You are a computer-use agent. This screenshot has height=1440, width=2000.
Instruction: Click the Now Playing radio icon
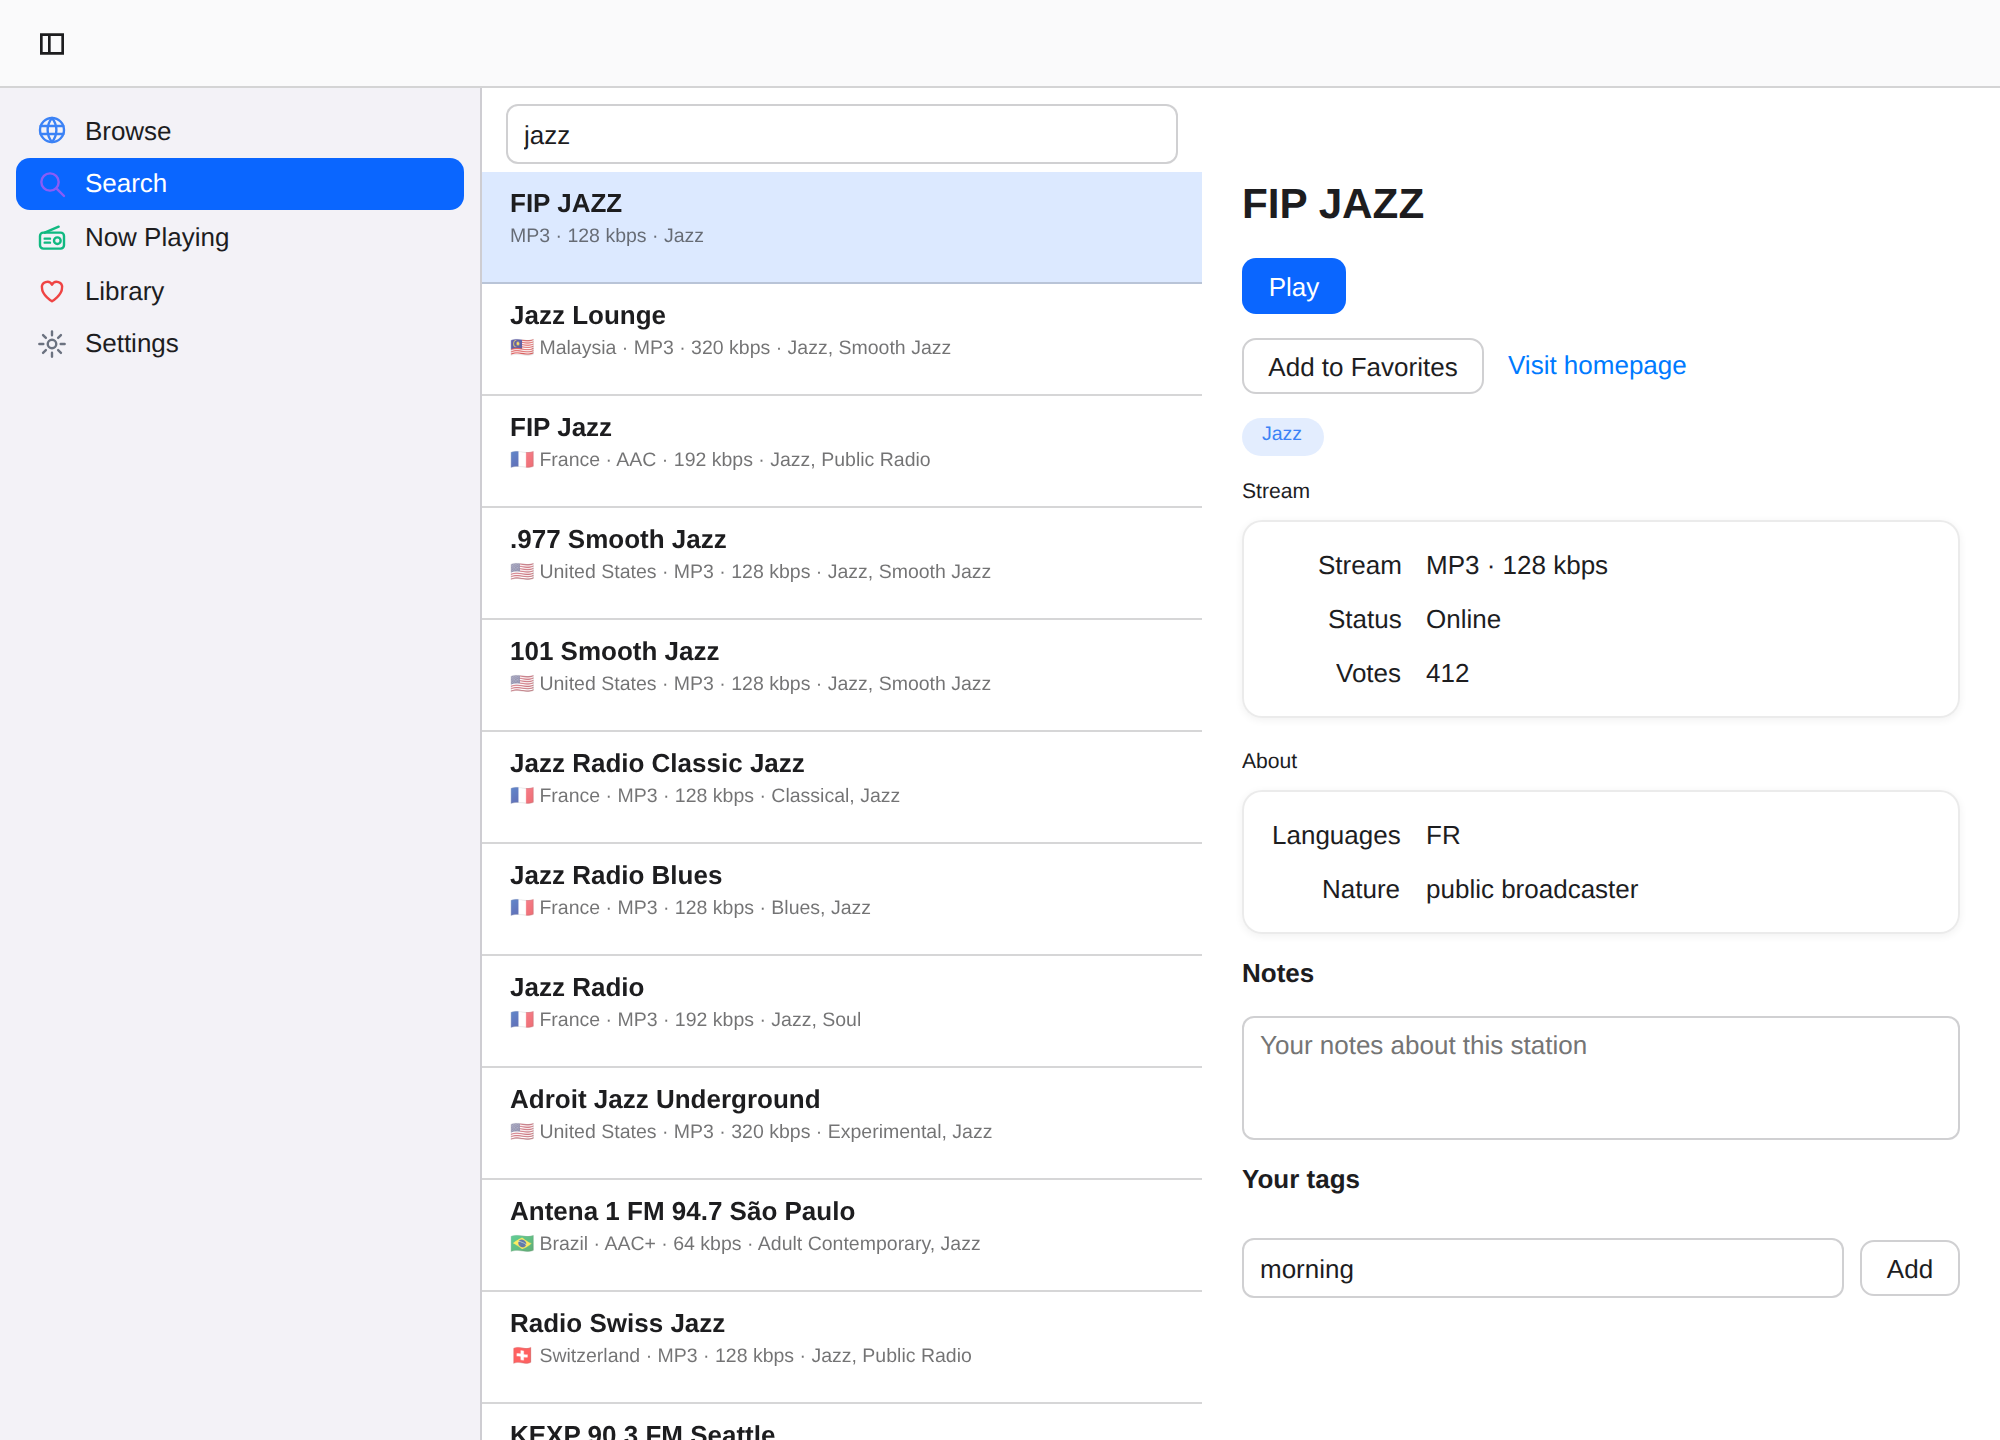(52, 238)
